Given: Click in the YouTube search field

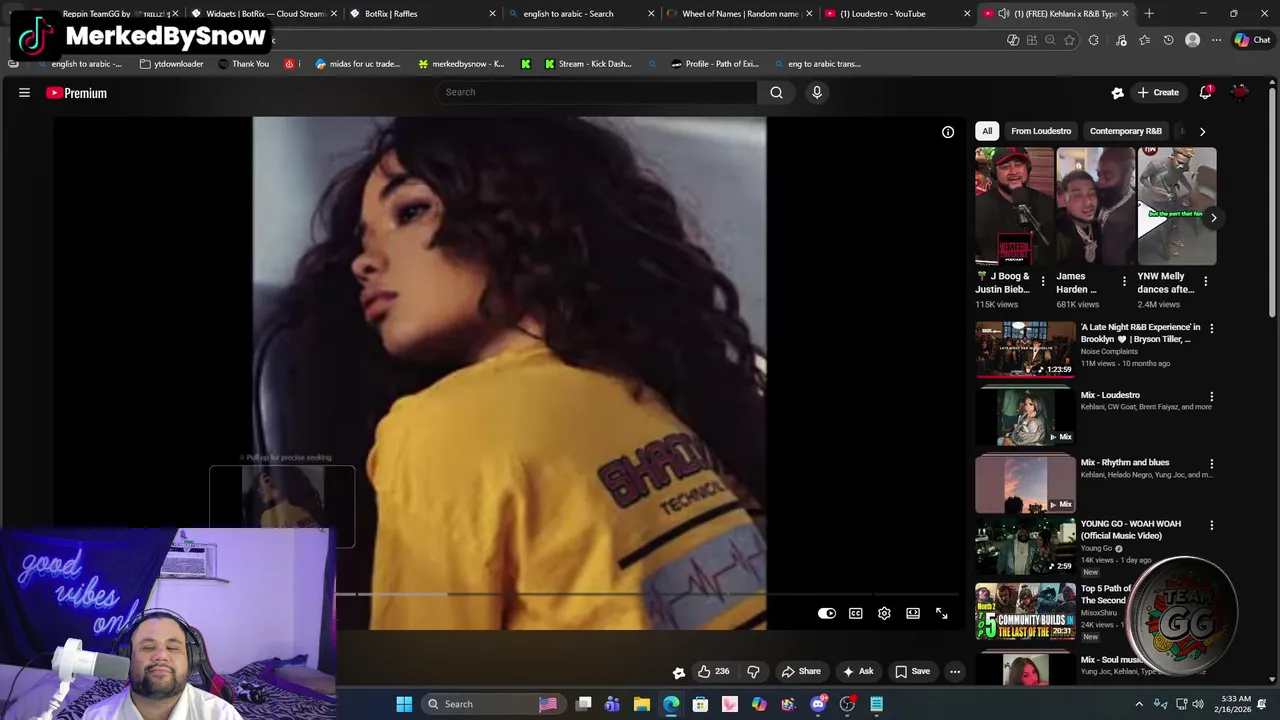Looking at the screenshot, I should 597,92.
